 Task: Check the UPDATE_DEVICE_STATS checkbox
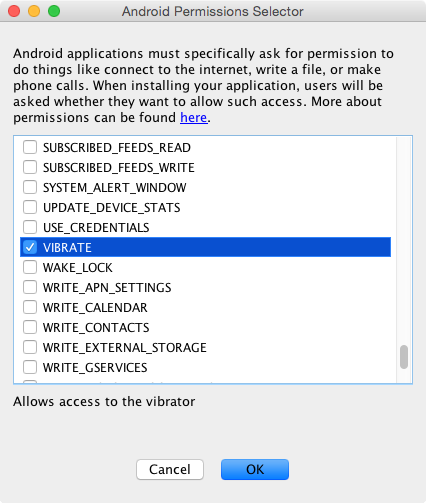pos(30,207)
